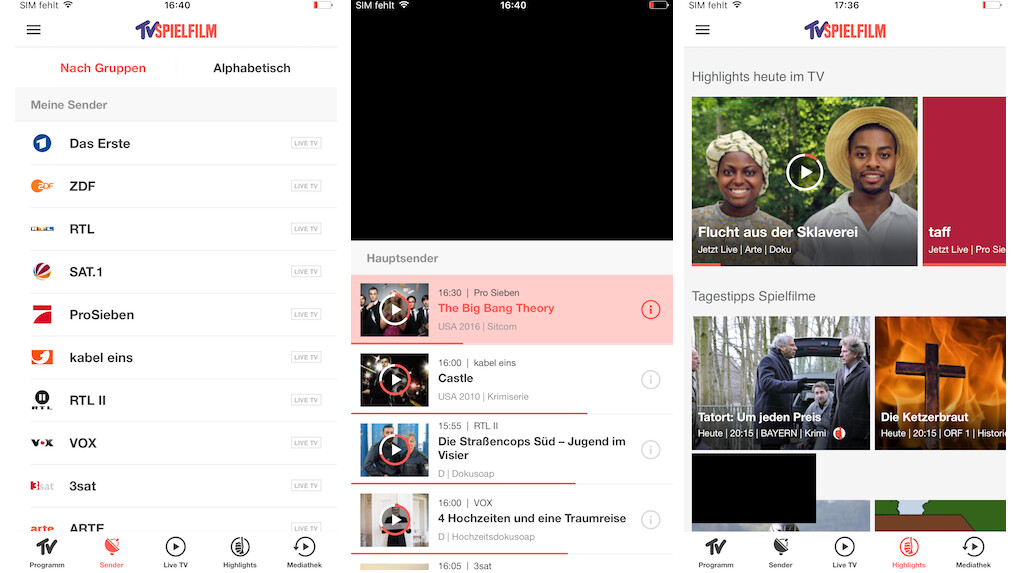The height and width of the screenshot is (573, 1018).
Task: Tap Hauptsender section header
Action: 512,258
